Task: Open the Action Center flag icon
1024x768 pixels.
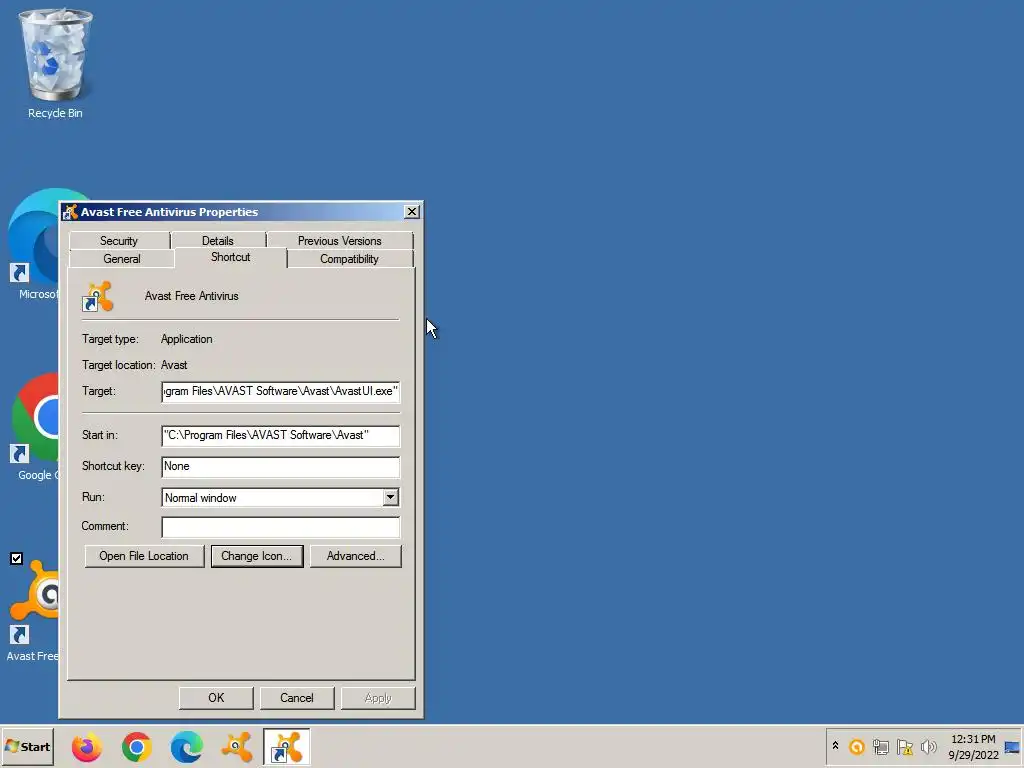Action: coord(904,746)
